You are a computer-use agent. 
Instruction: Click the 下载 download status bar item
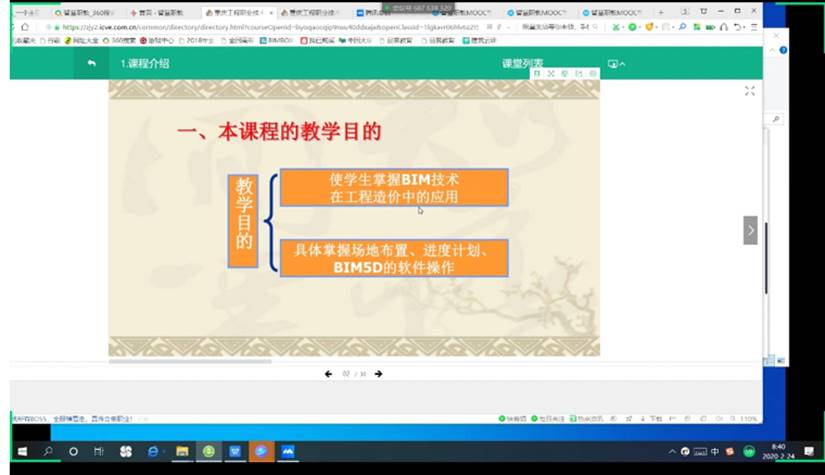pos(651,419)
